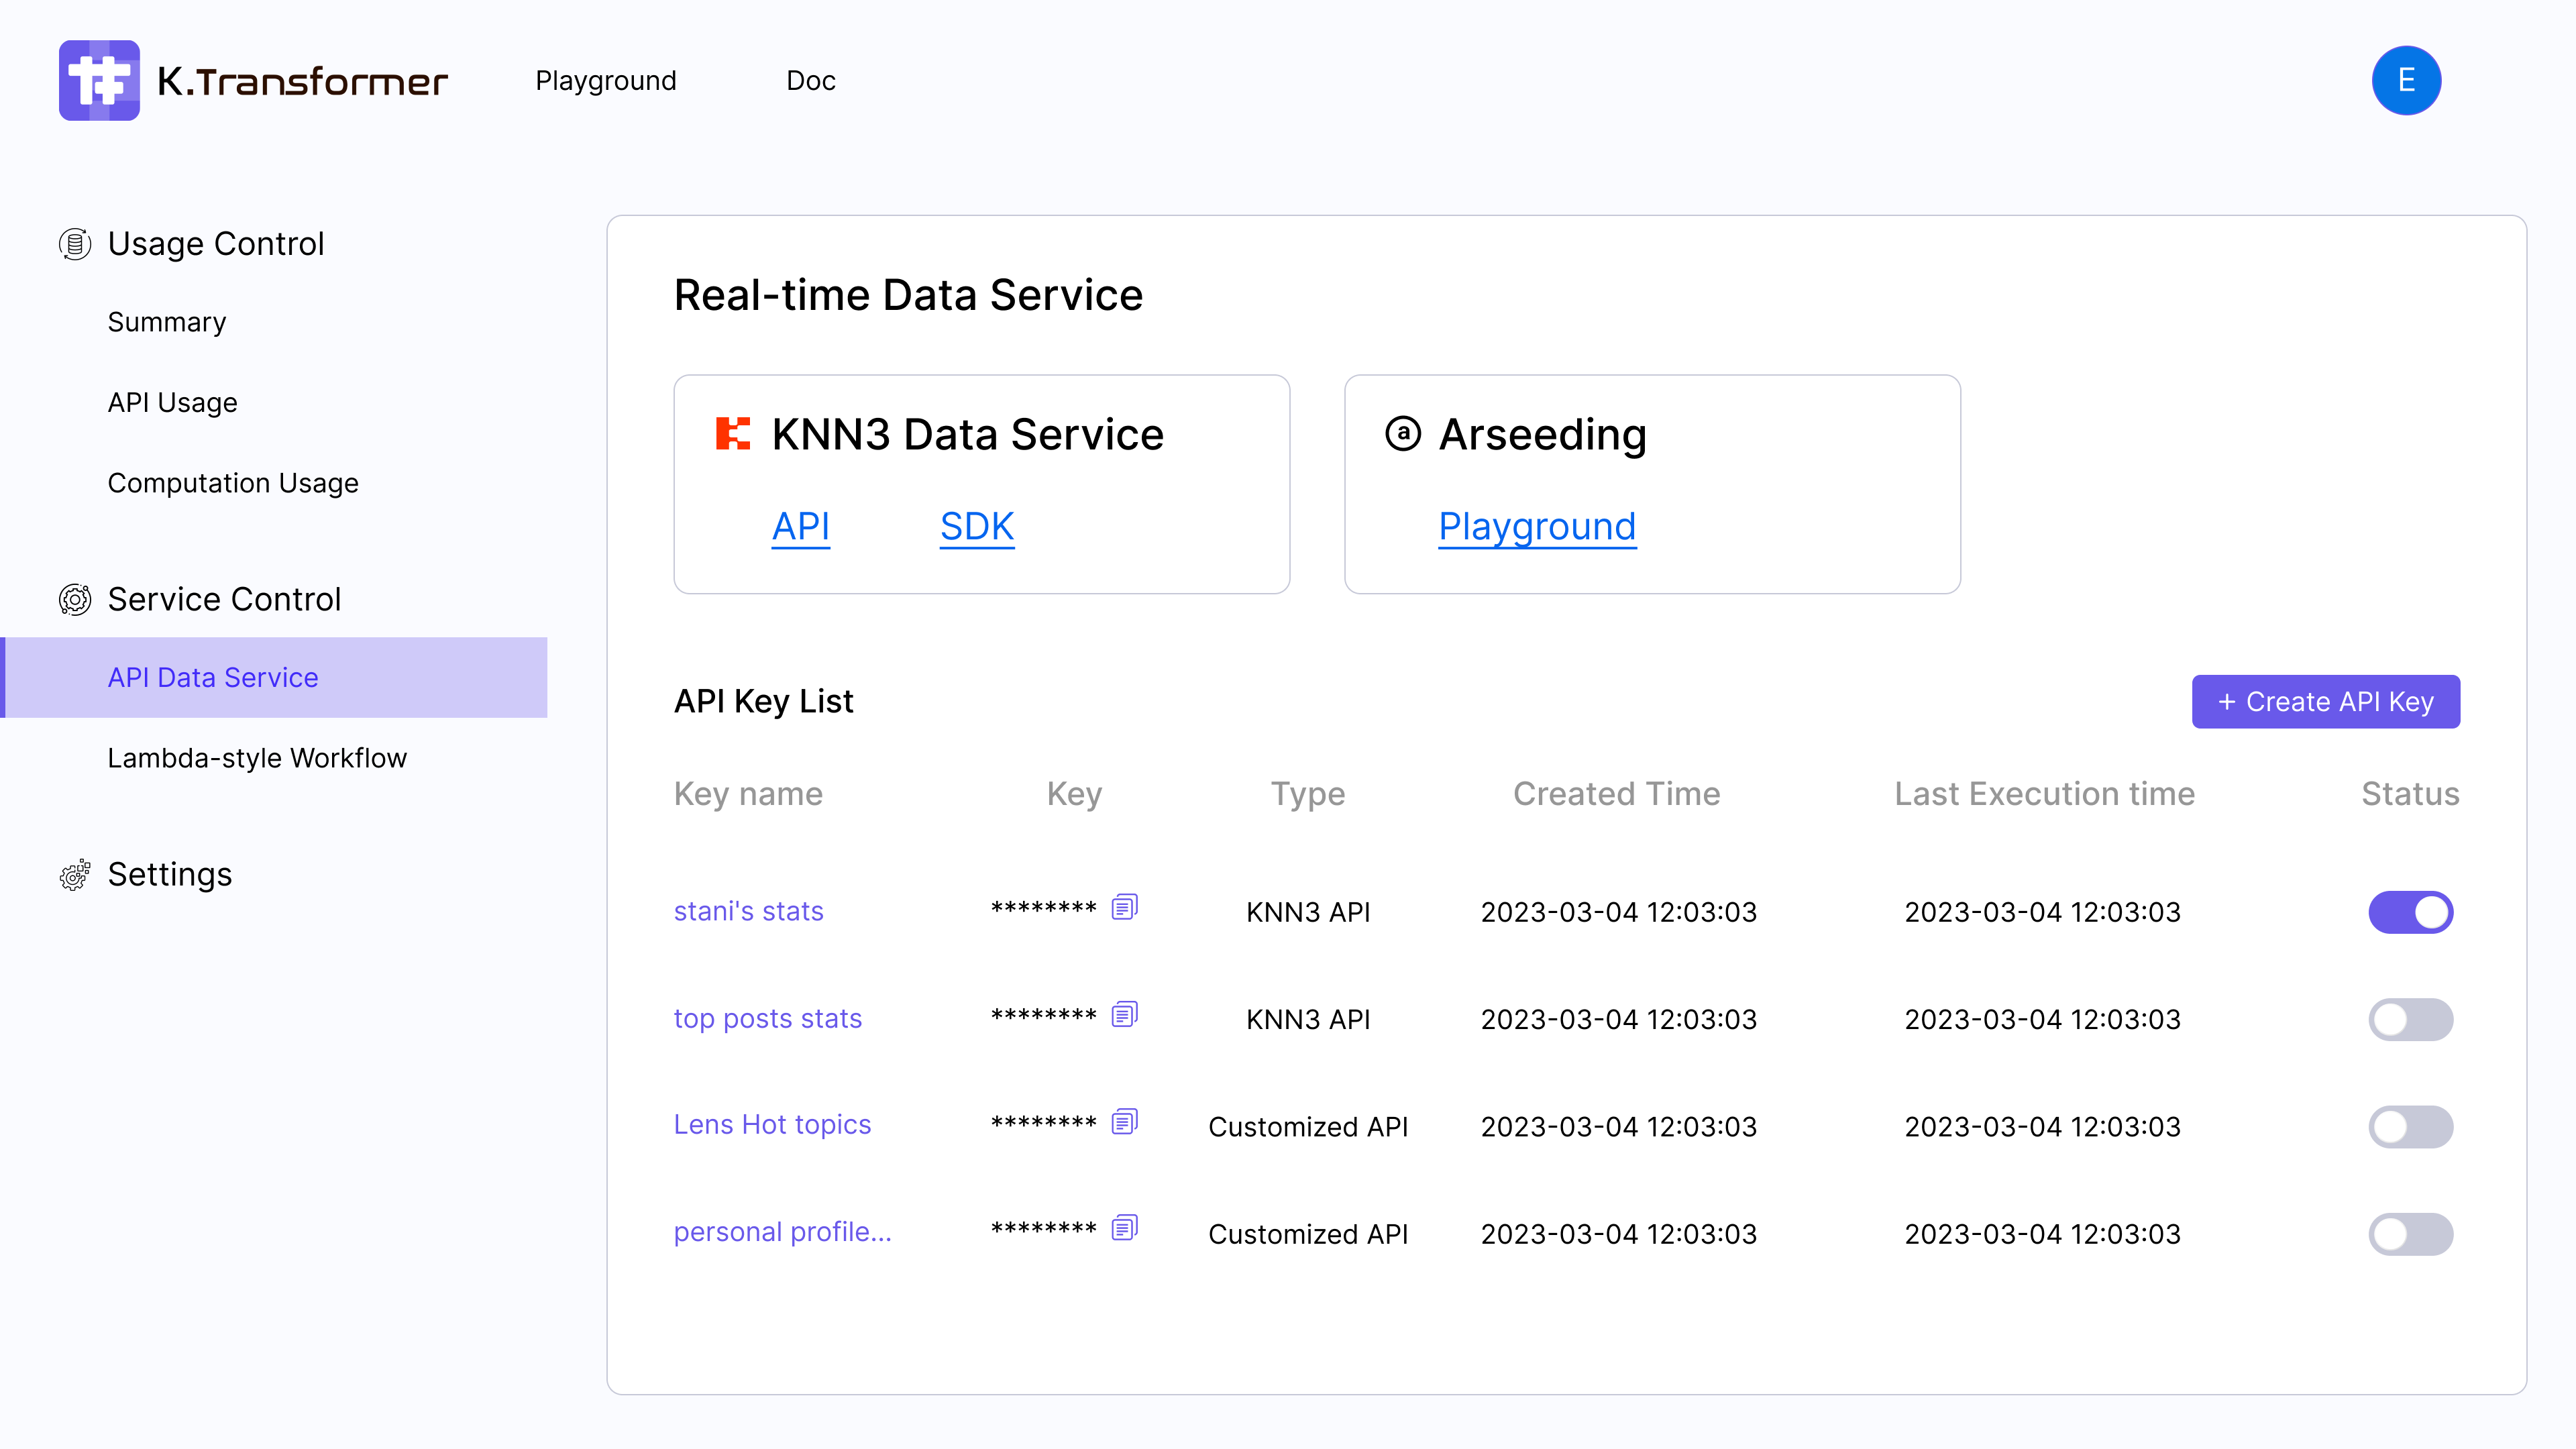The image size is (2576, 1449).
Task: Open Playground in the top navigation
Action: pos(606,81)
